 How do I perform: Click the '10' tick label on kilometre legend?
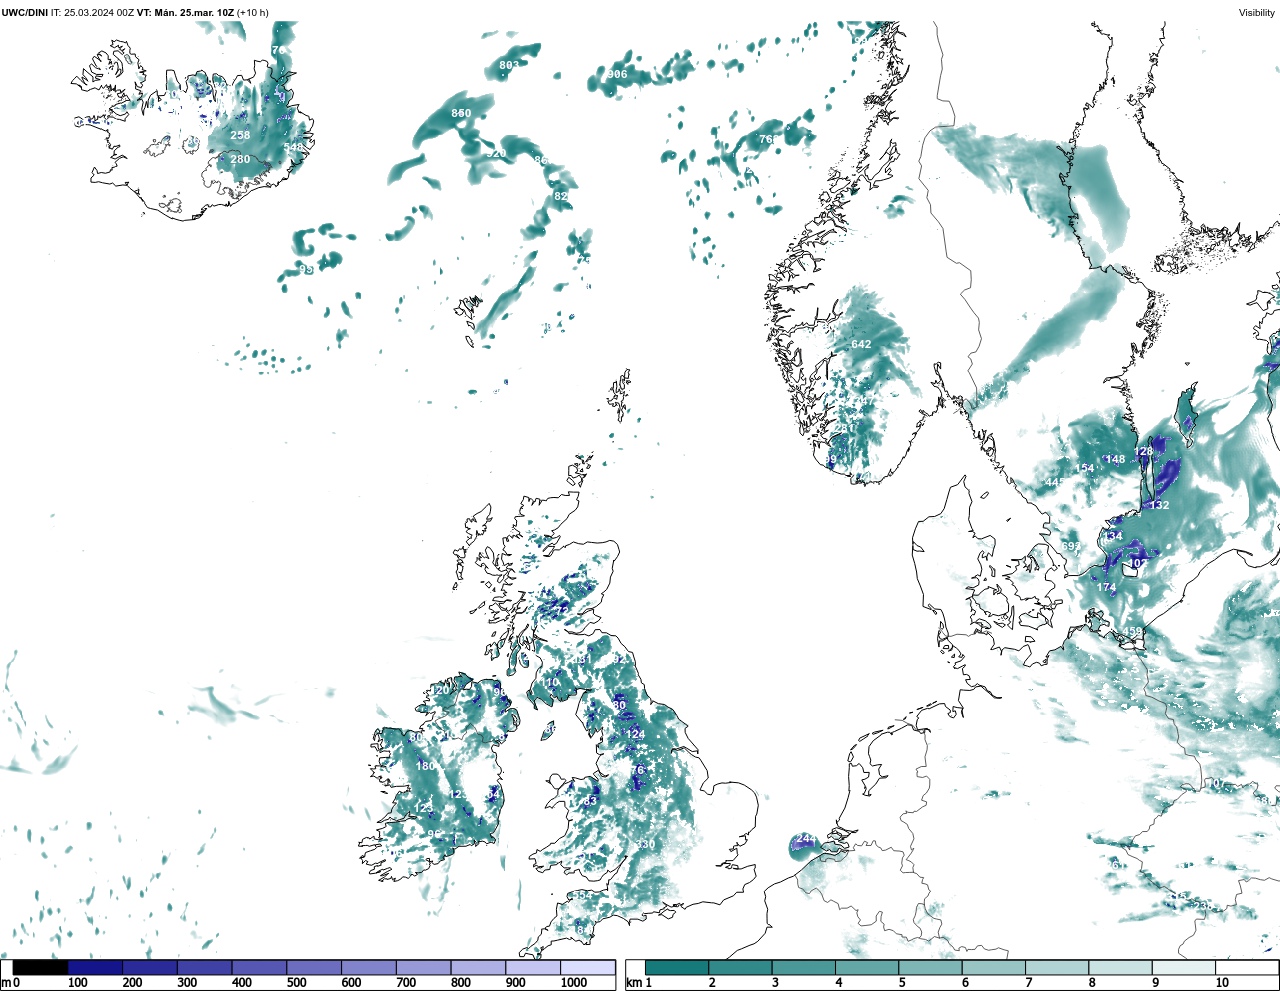pos(1222,983)
